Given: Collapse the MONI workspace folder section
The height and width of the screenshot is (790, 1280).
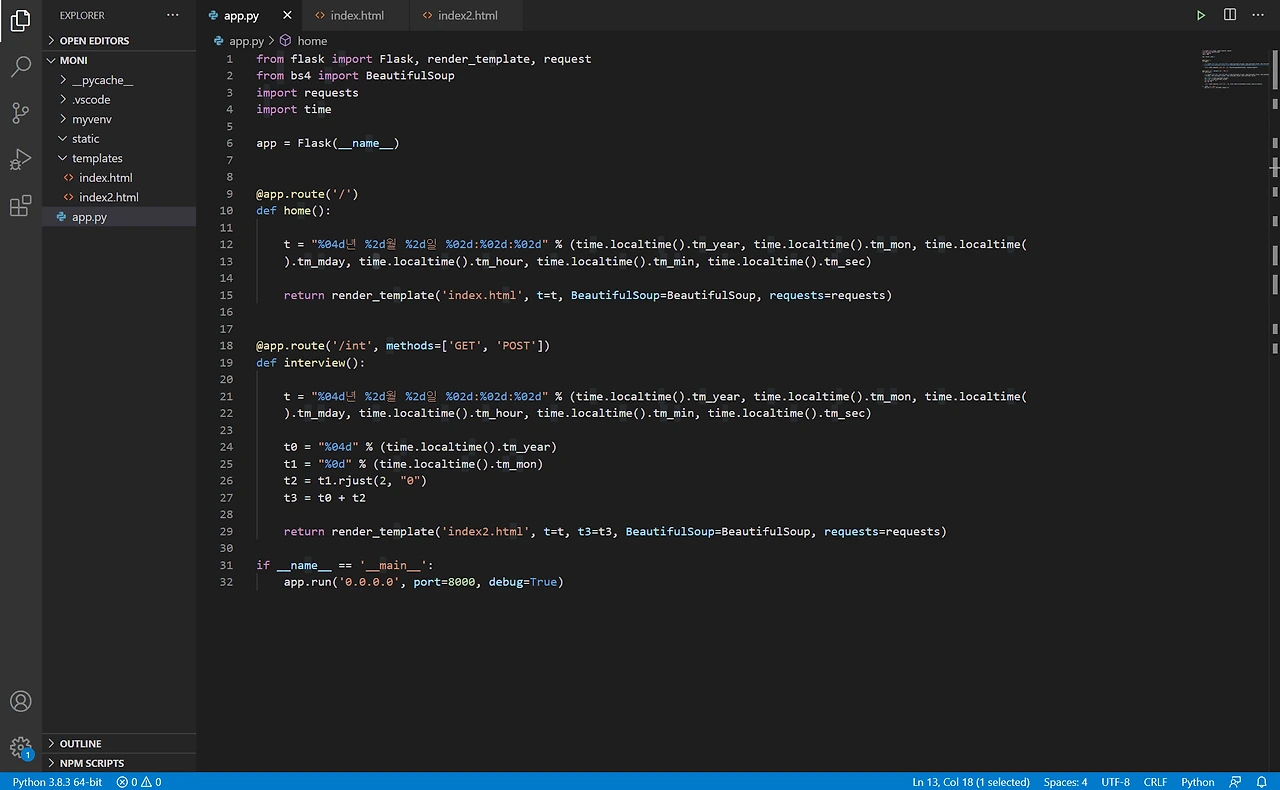Looking at the screenshot, I should 119,60.
